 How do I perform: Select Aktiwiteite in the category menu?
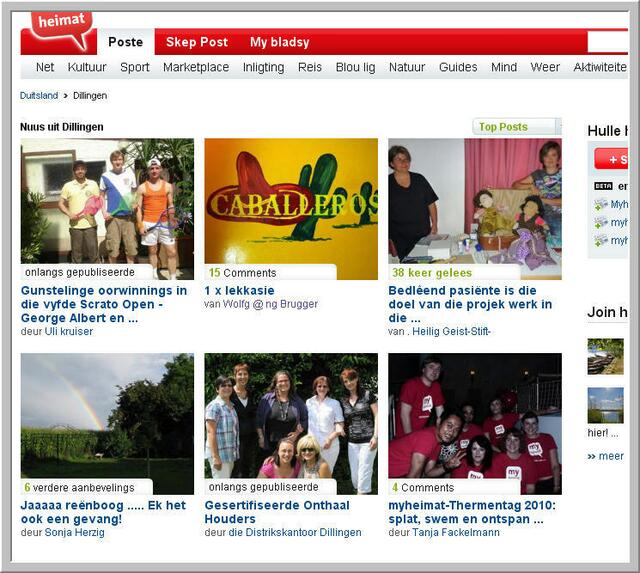[x=600, y=67]
